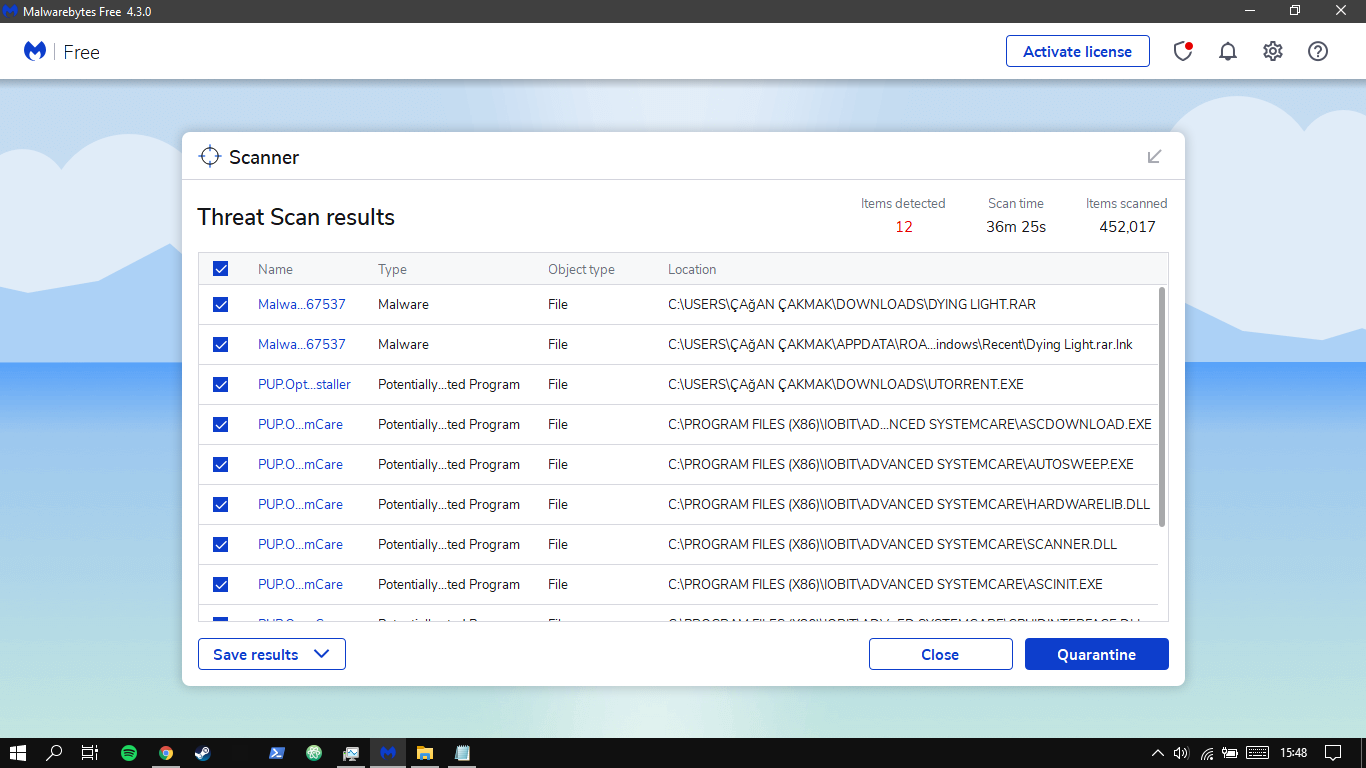1366x768 pixels.
Task: Uncheck the SCANNER.DLL detection checkbox
Action: (x=221, y=544)
